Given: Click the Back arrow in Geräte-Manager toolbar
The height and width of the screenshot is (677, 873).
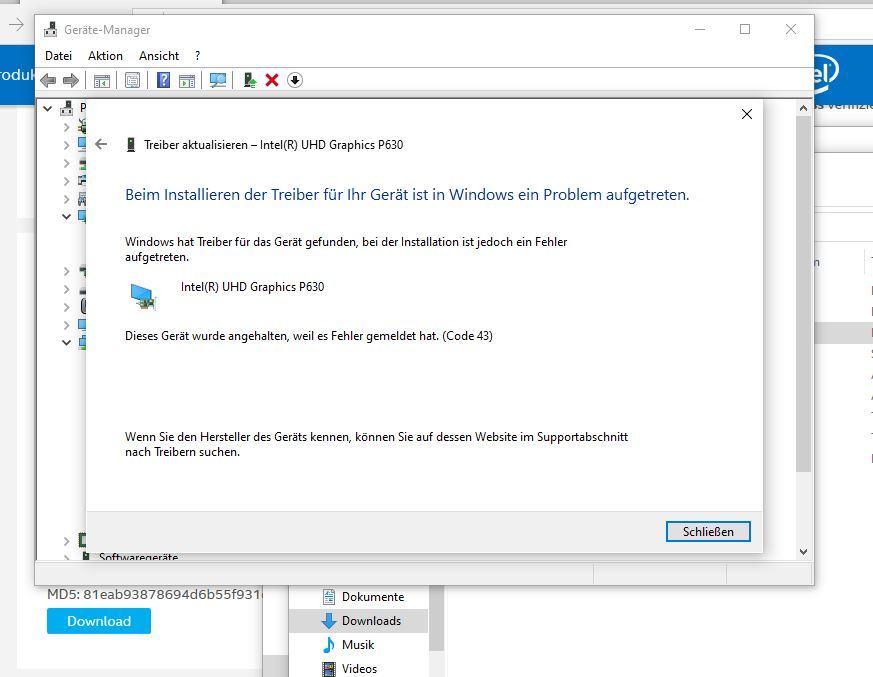Looking at the screenshot, I should tap(48, 81).
